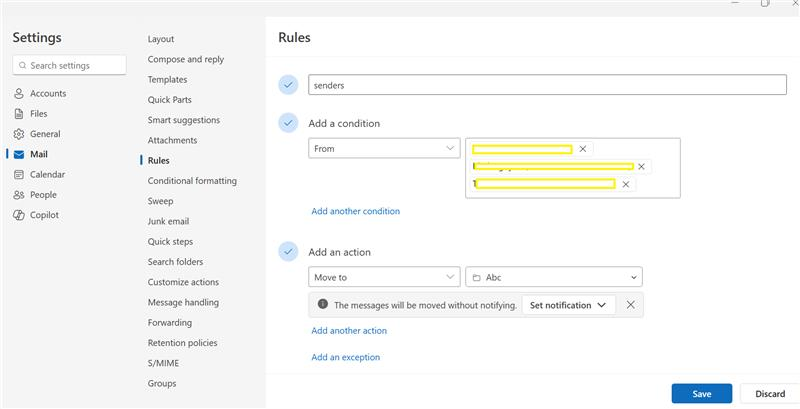Click the Calendar icon in sidebar
The width and height of the screenshot is (800, 409).
[18, 175]
